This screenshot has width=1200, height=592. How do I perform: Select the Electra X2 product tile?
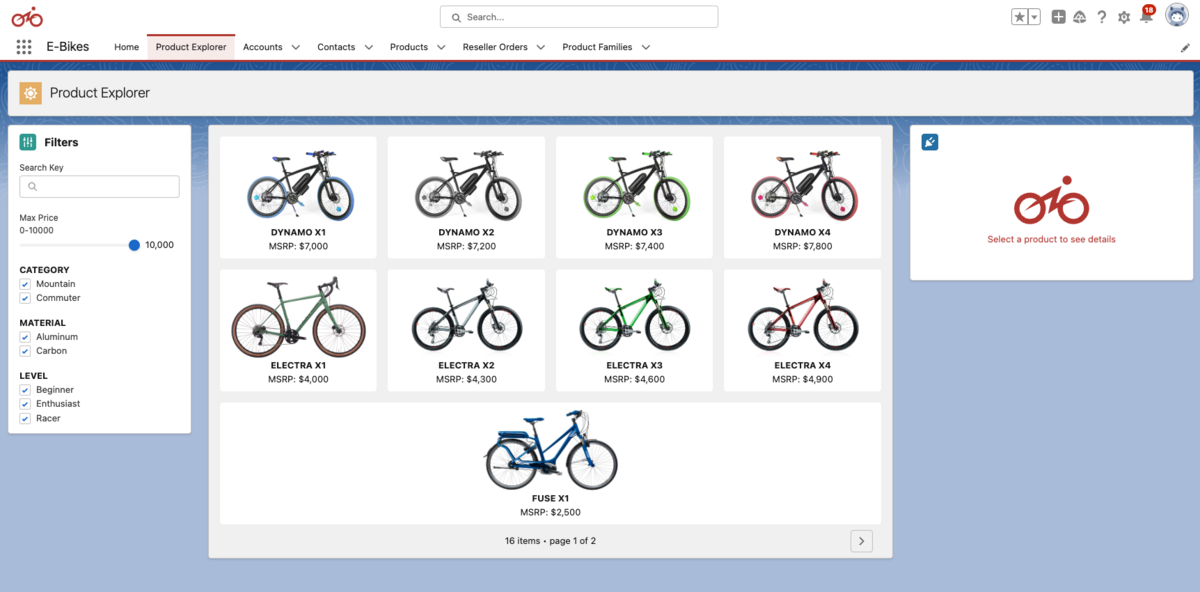tap(466, 330)
